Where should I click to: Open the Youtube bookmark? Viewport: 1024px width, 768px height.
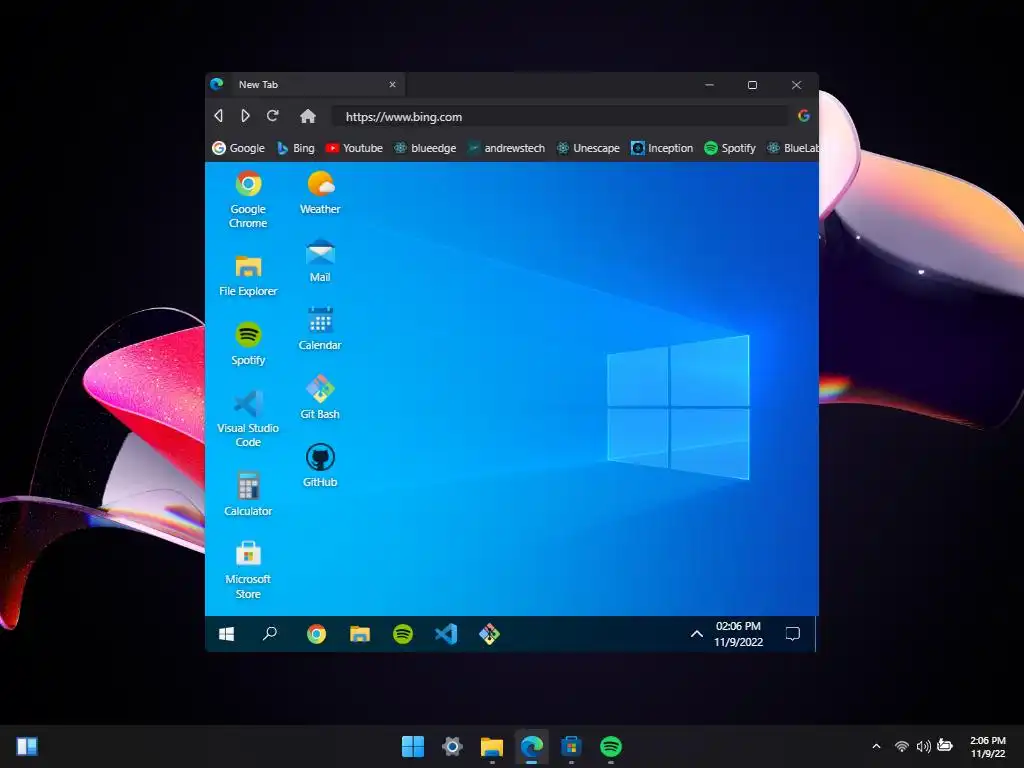pos(354,148)
